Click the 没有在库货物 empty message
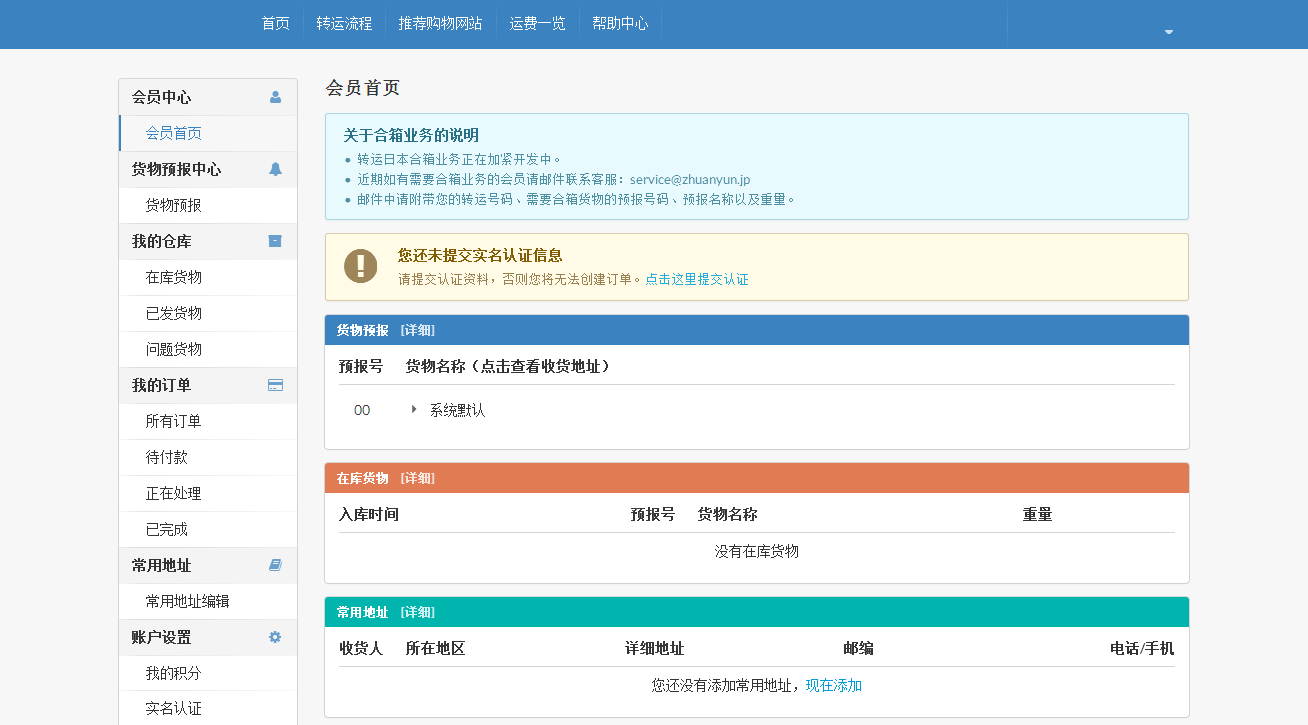The image size is (1308, 725). click(x=756, y=551)
